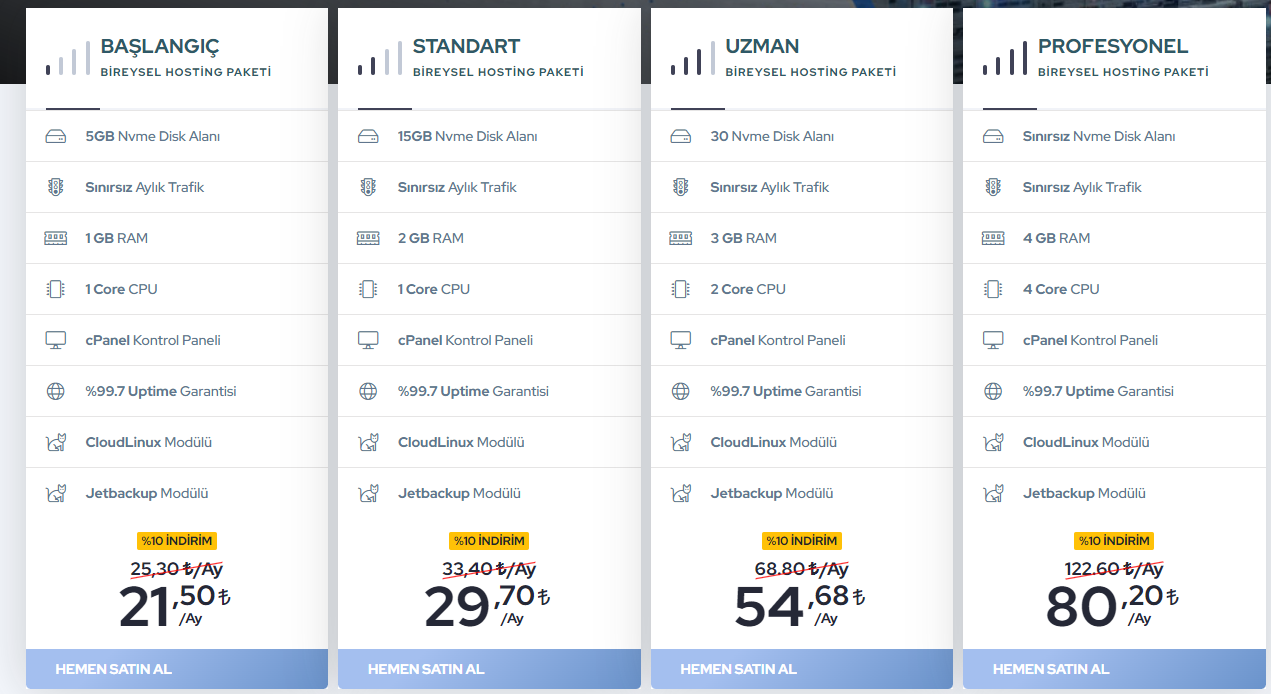1271x694 pixels.
Task: Click the %10 İNDİRİM badge on PROFESYONEL
Action: pos(1114,541)
